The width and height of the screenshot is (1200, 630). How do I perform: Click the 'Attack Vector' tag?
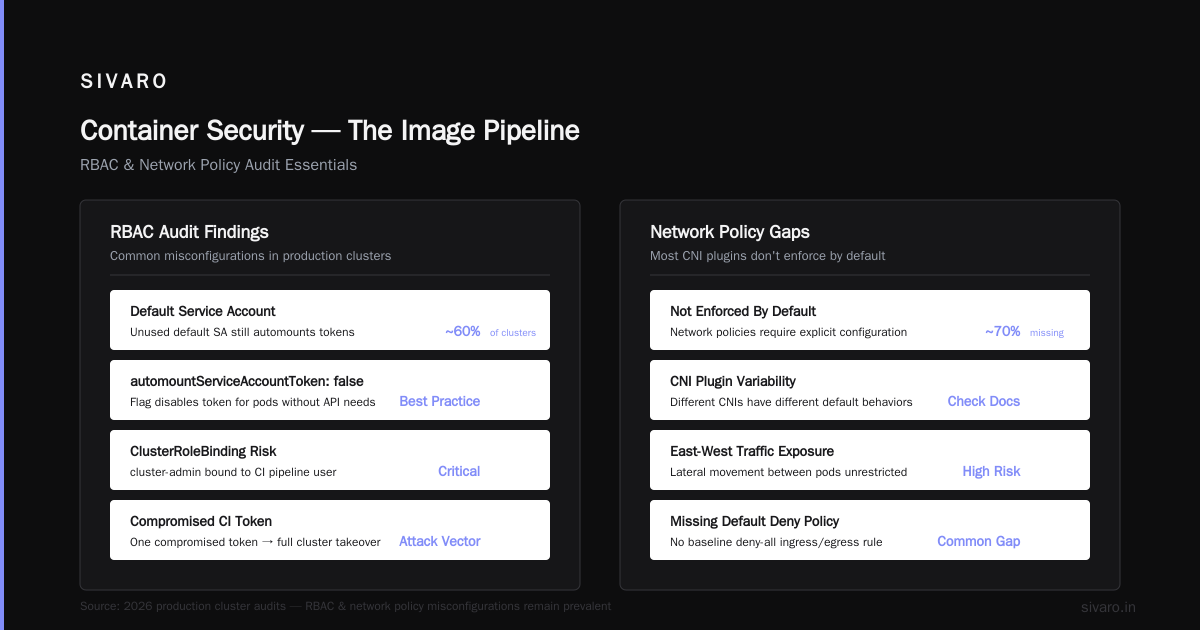click(440, 541)
